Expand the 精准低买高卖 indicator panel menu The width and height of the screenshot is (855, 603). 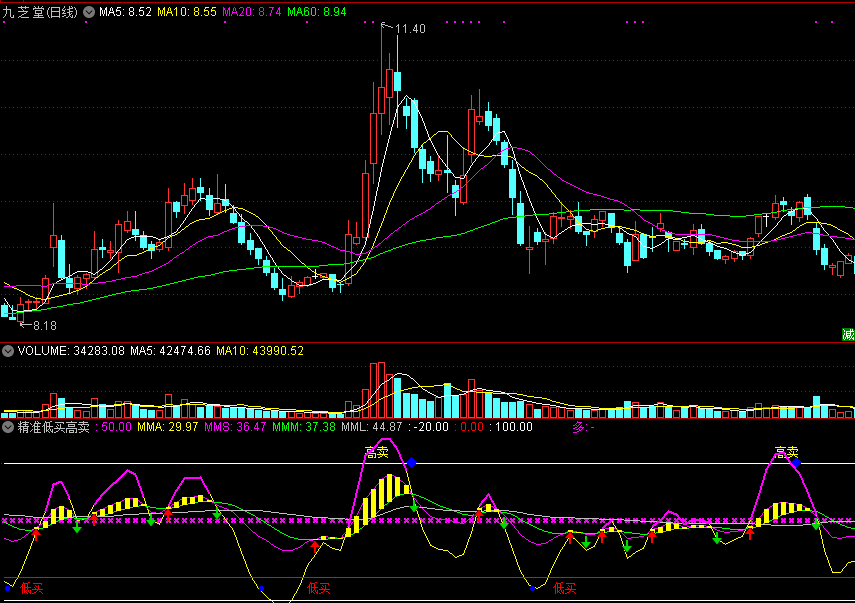8,427
